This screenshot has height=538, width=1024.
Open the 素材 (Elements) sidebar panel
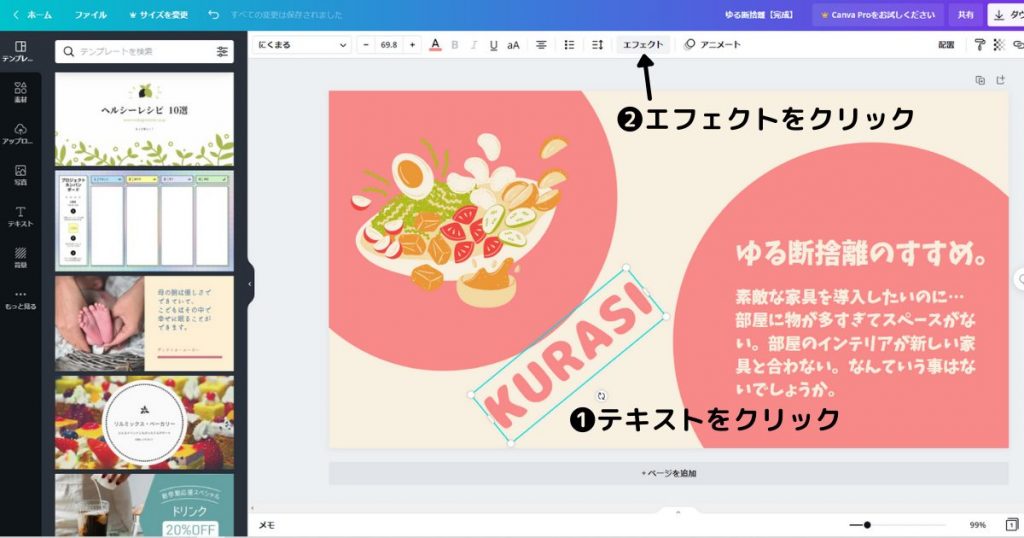20,93
